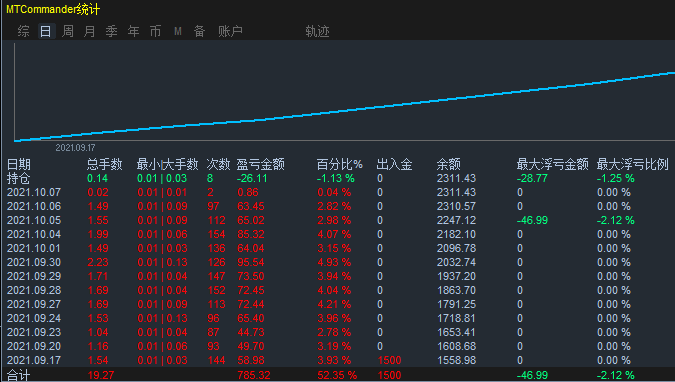Screen dimensions: 675x382
Task: Click the profit value 95.54
Action: [x=251, y=262]
